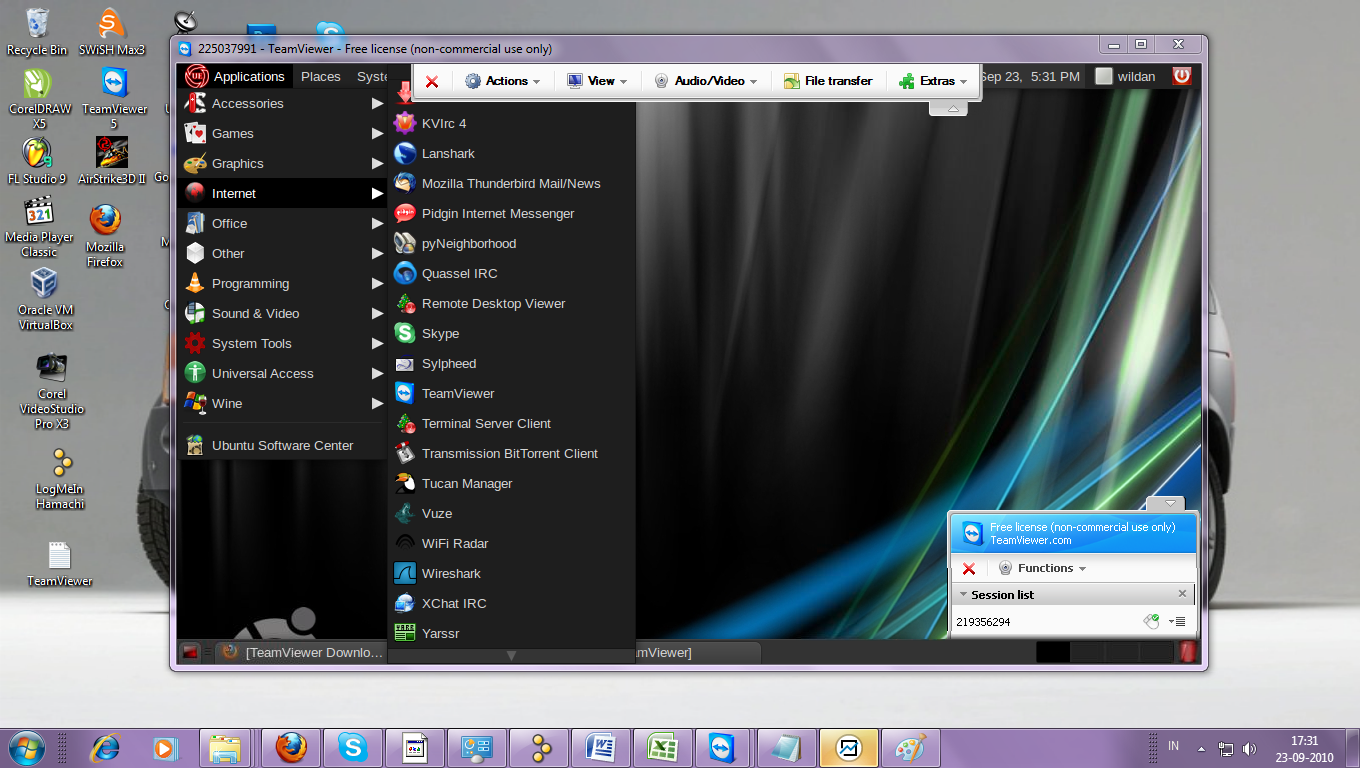Click the wildan user indicator
1360x768 pixels.
pos(1126,76)
